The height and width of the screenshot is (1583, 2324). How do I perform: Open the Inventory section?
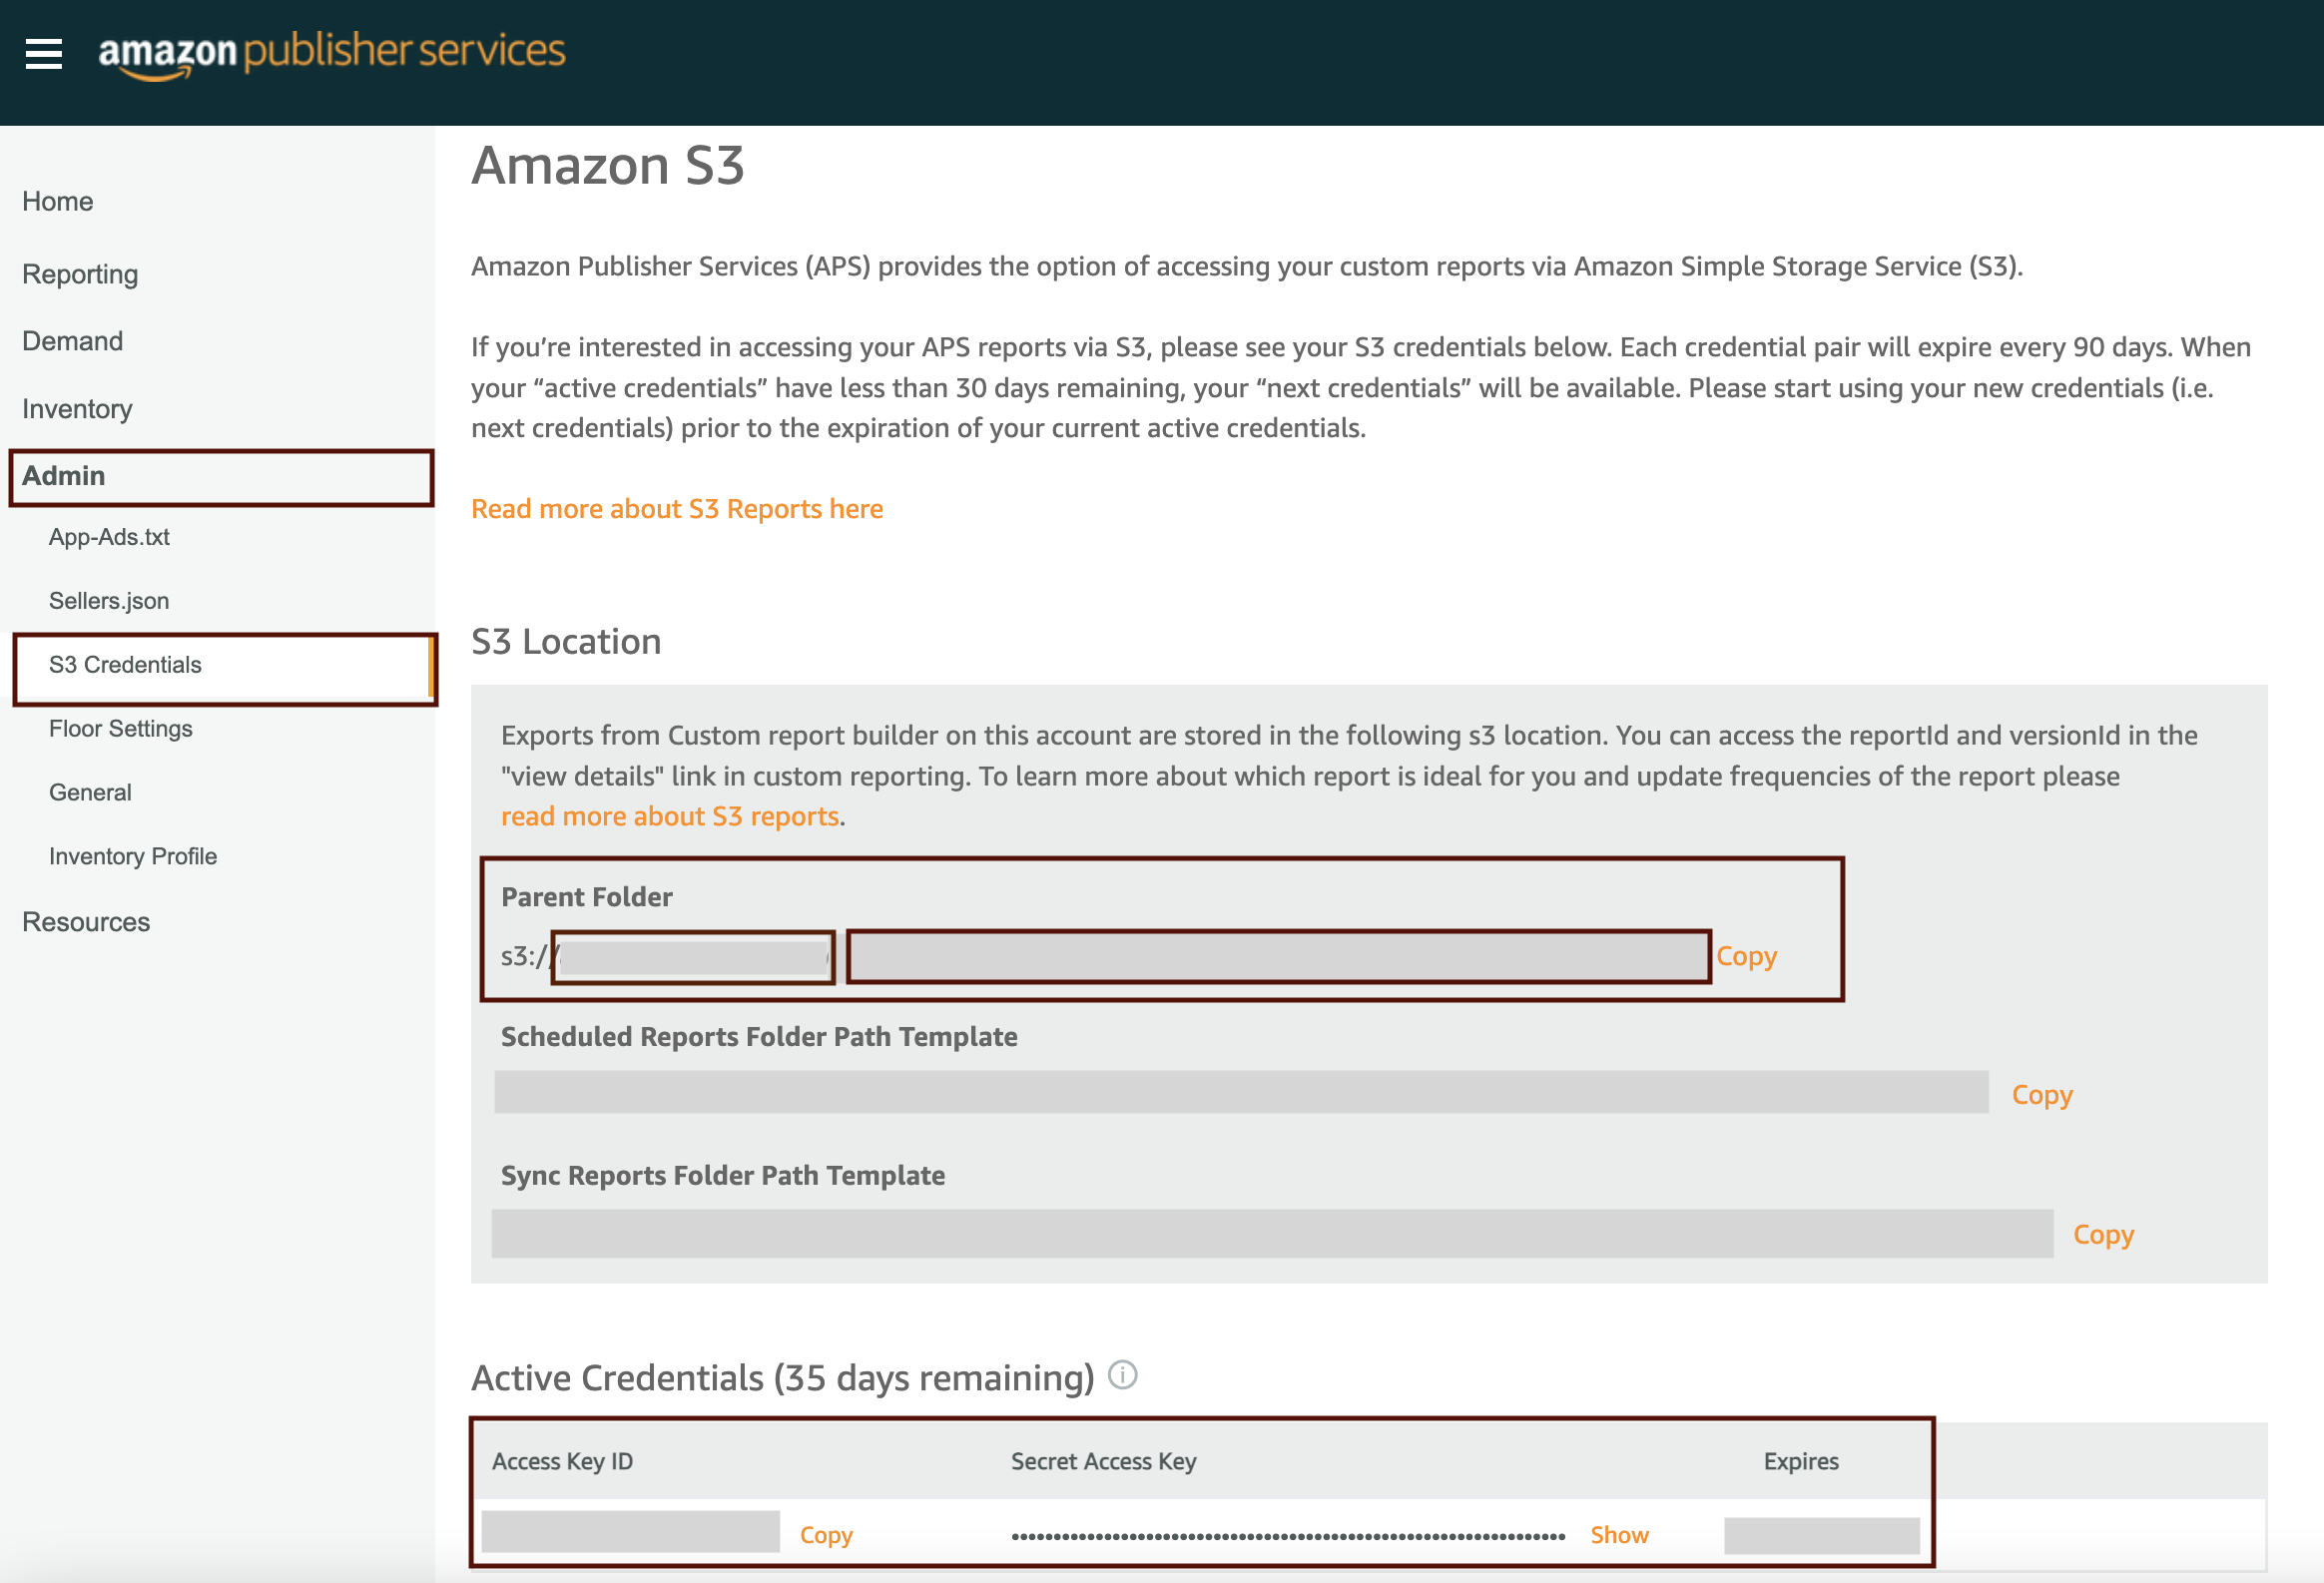click(76, 408)
